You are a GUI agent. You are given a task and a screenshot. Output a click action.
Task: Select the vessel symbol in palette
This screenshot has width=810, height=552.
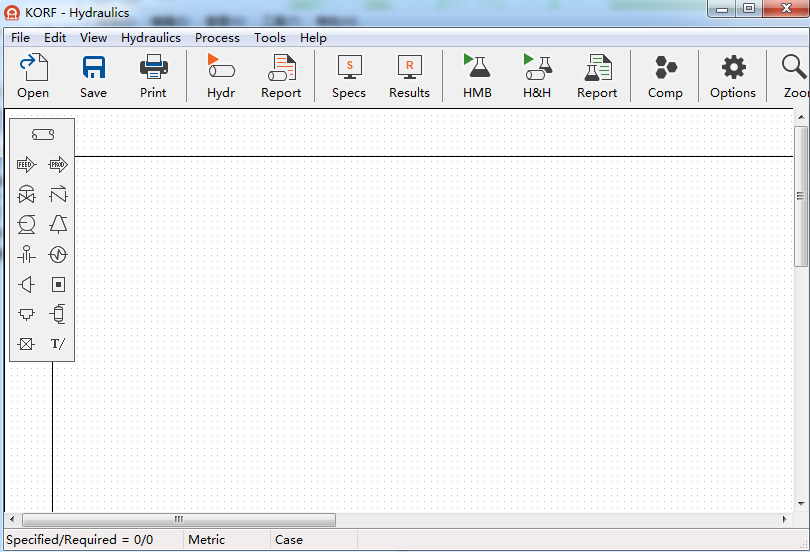coord(58,314)
